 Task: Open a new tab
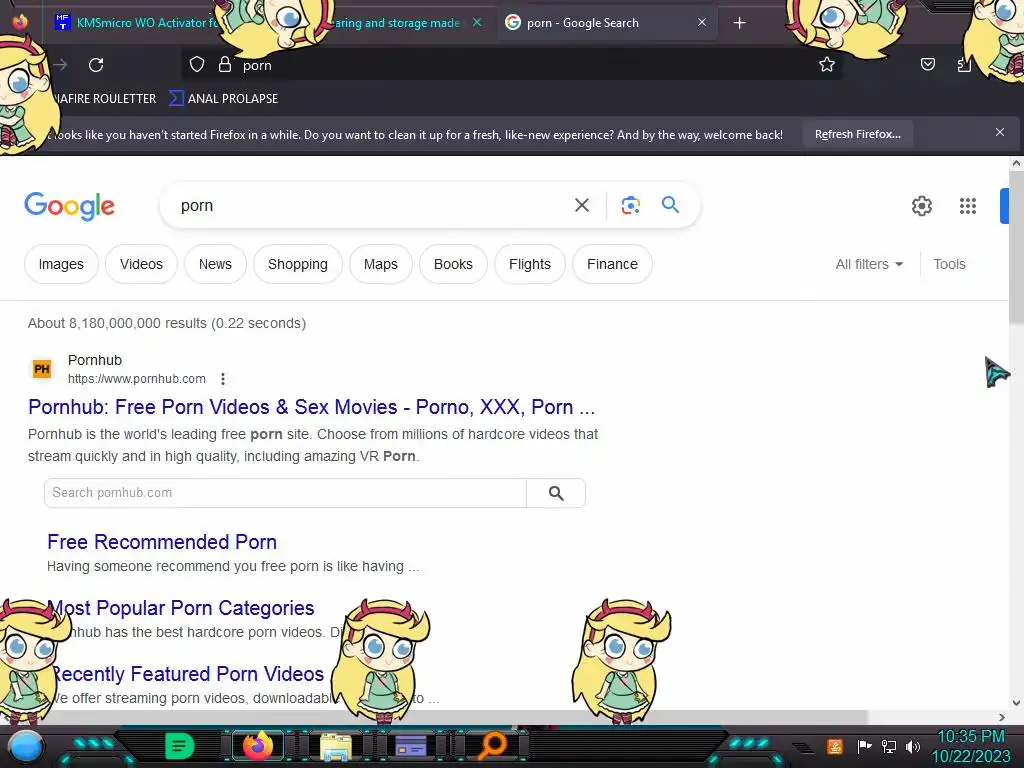[739, 23]
